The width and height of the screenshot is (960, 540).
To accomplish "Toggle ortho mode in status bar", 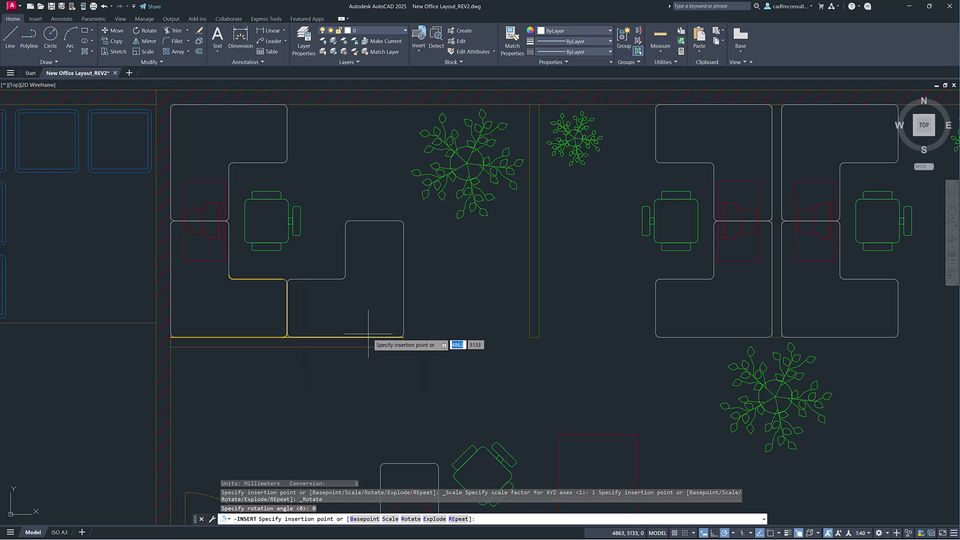I will (x=714, y=533).
